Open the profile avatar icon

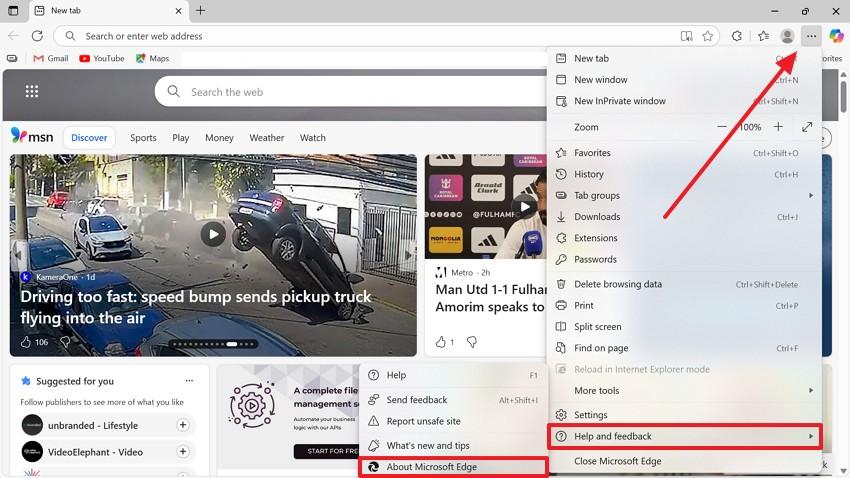click(x=787, y=36)
